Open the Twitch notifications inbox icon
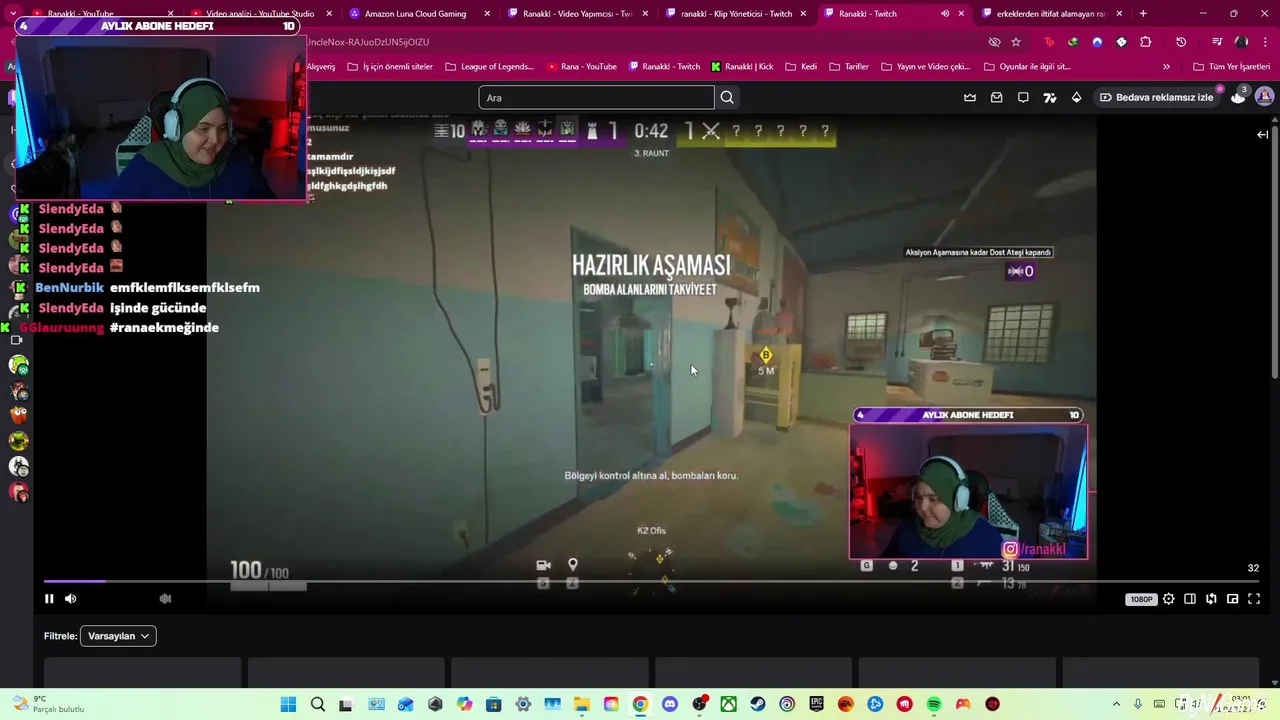Image resolution: width=1280 pixels, height=720 pixels. click(996, 97)
